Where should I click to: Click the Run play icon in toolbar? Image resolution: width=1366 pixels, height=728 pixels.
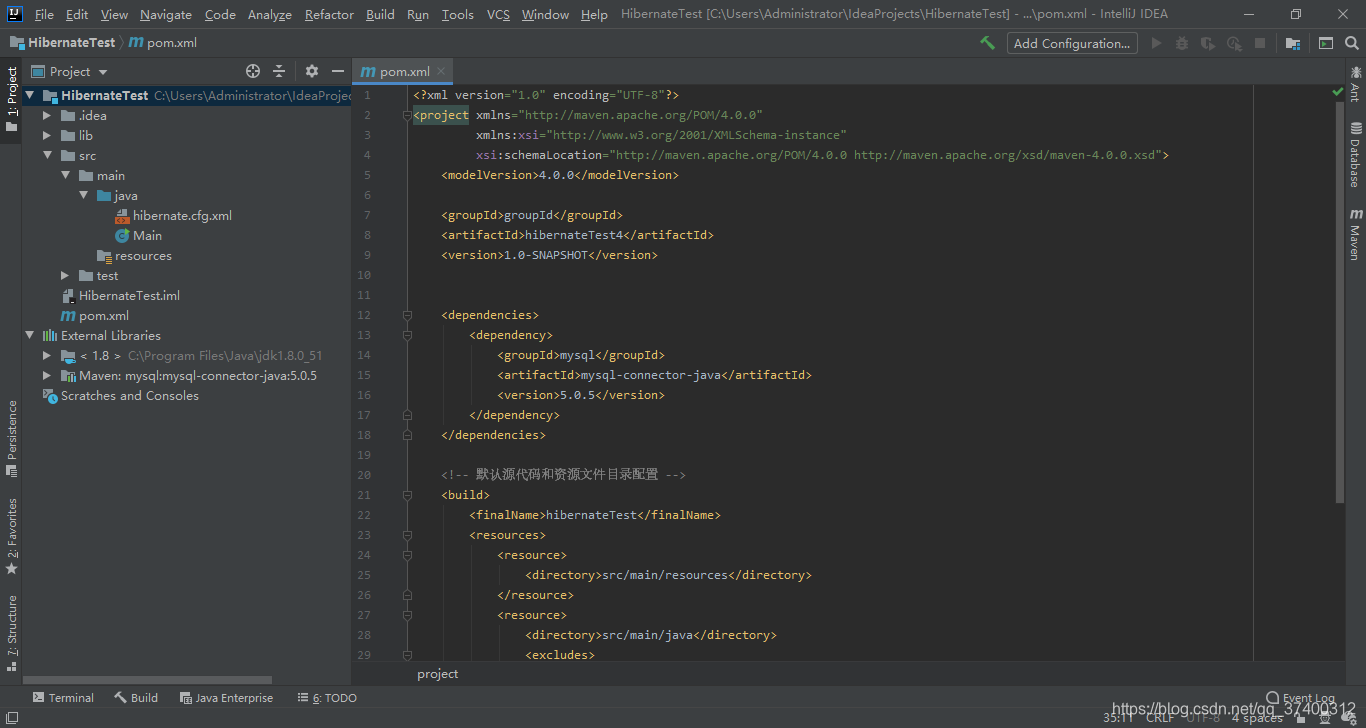click(1157, 43)
